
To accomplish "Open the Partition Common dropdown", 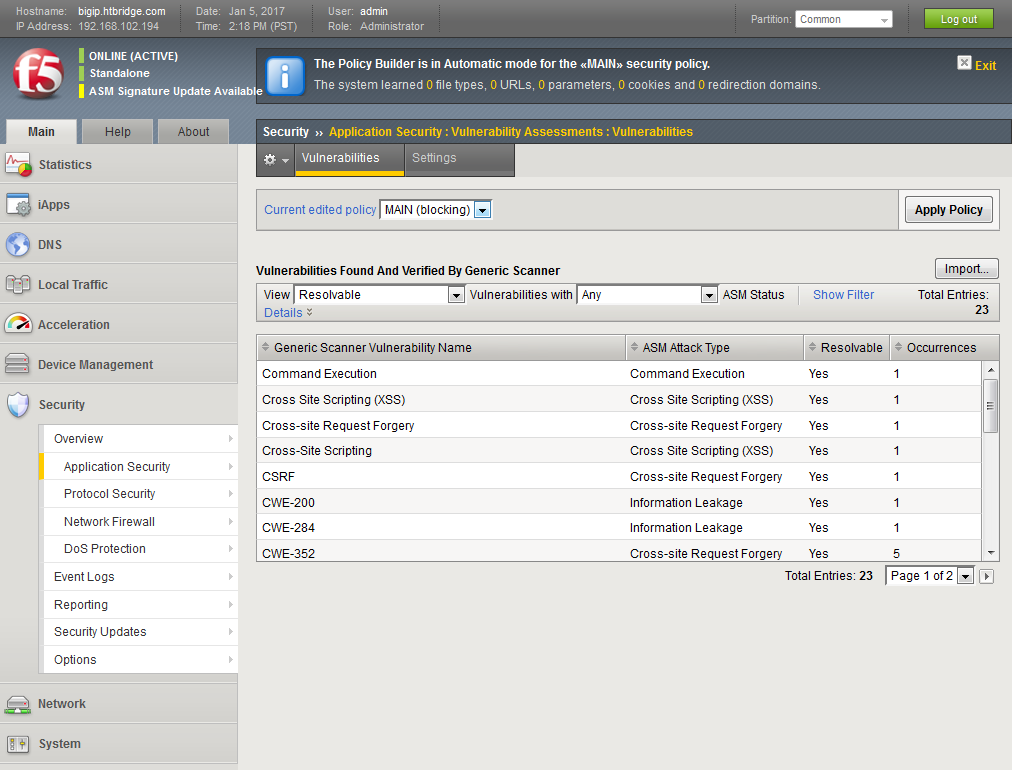I will [884, 20].
